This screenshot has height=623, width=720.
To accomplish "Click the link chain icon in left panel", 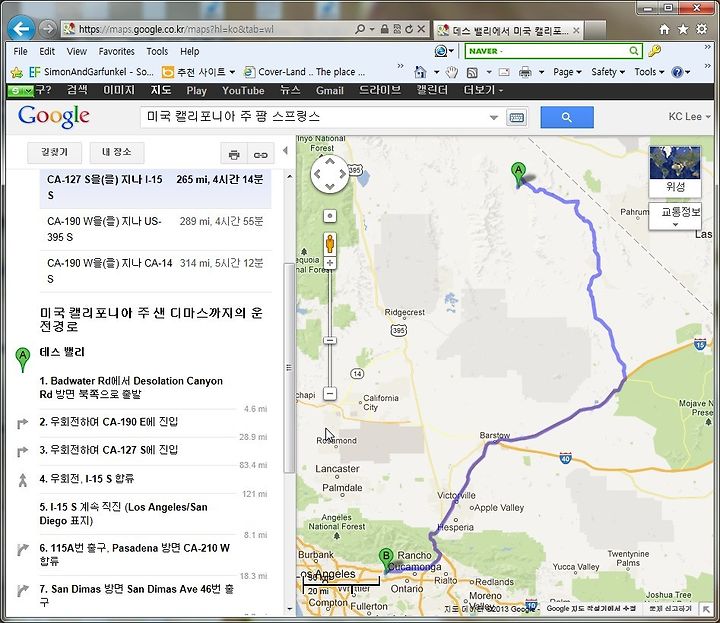I will click(x=260, y=154).
